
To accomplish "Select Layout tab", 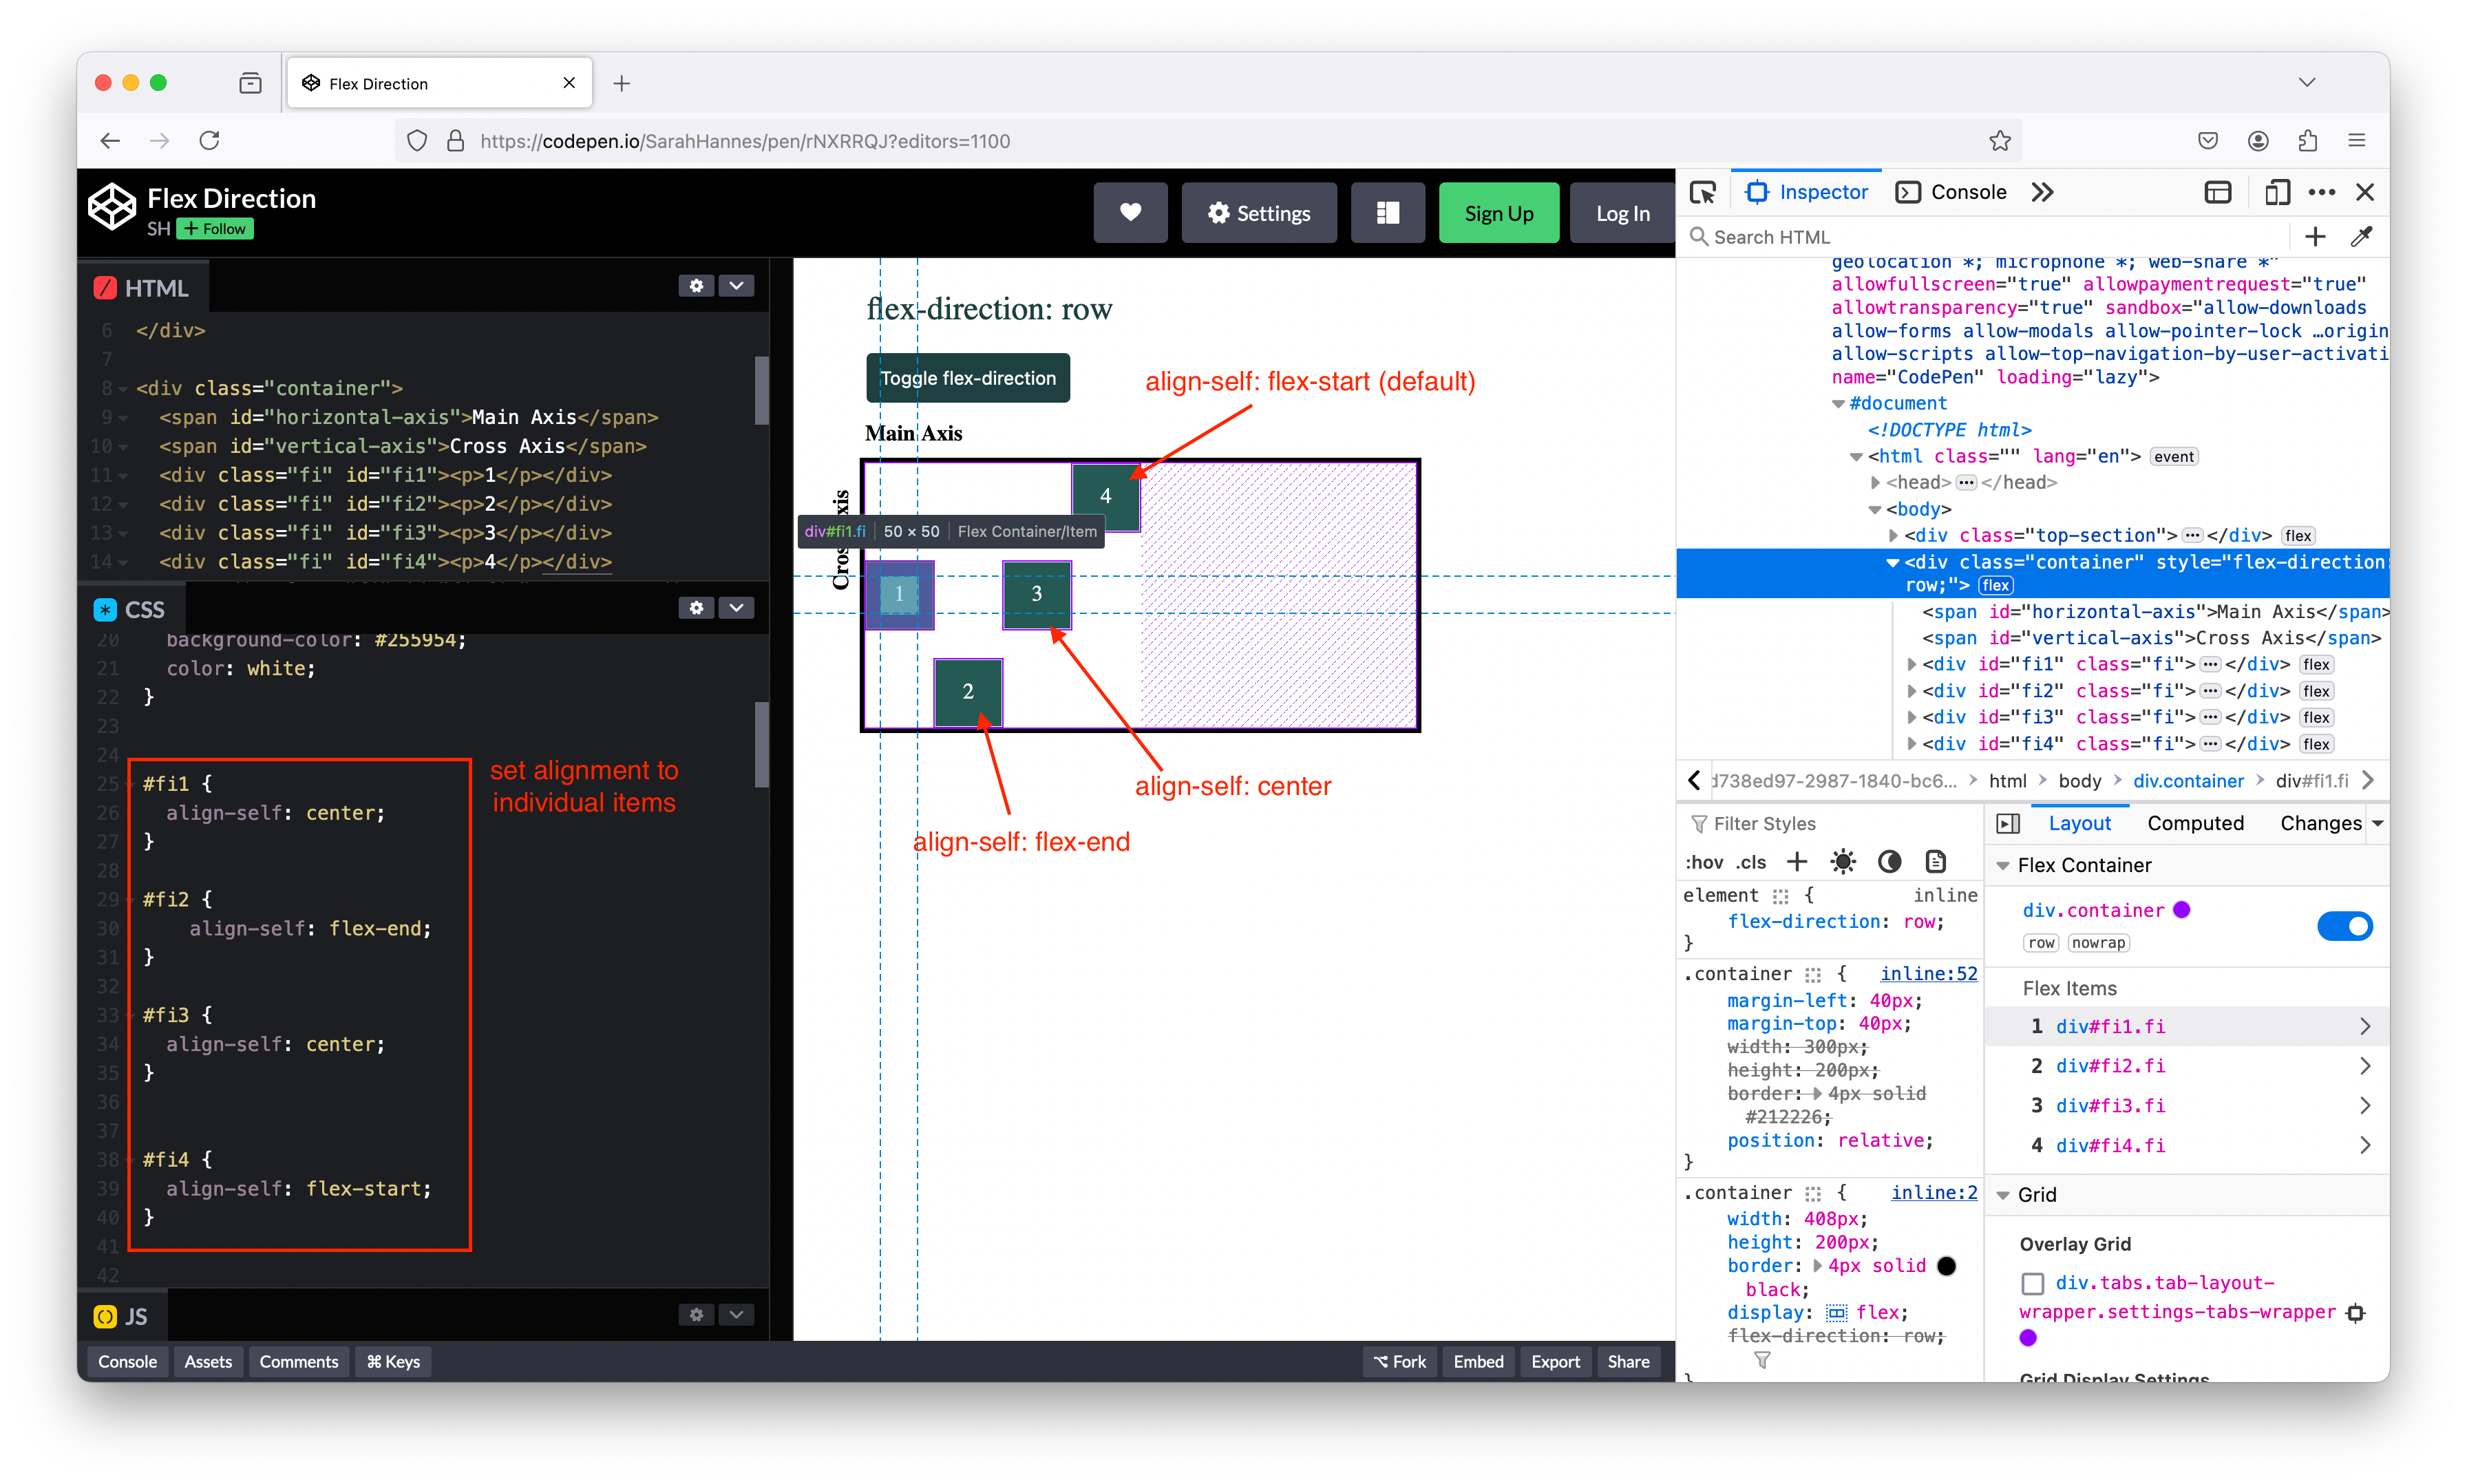I will tap(2079, 823).
